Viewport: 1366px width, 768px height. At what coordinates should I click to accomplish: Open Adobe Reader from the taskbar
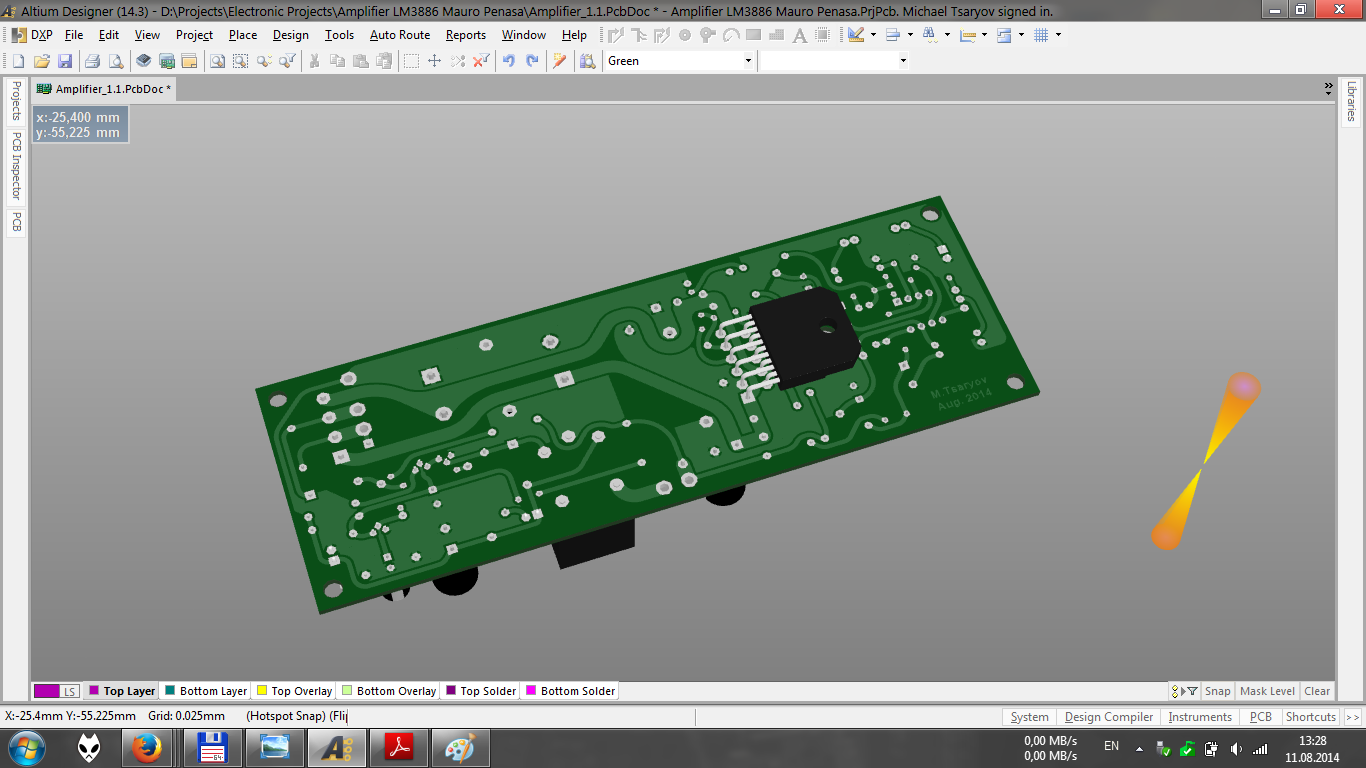399,748
